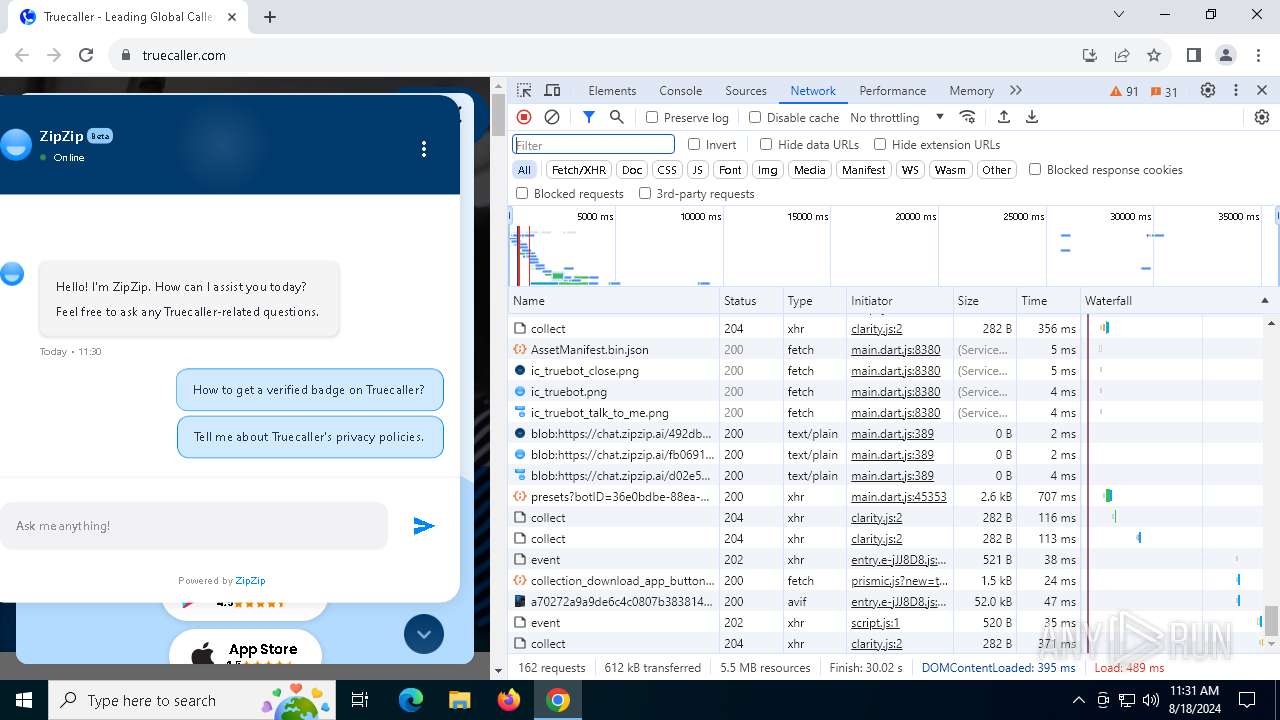Open a new browser tab
Image resolution: width=1280 pixels, height=720 pixels.
270,16
